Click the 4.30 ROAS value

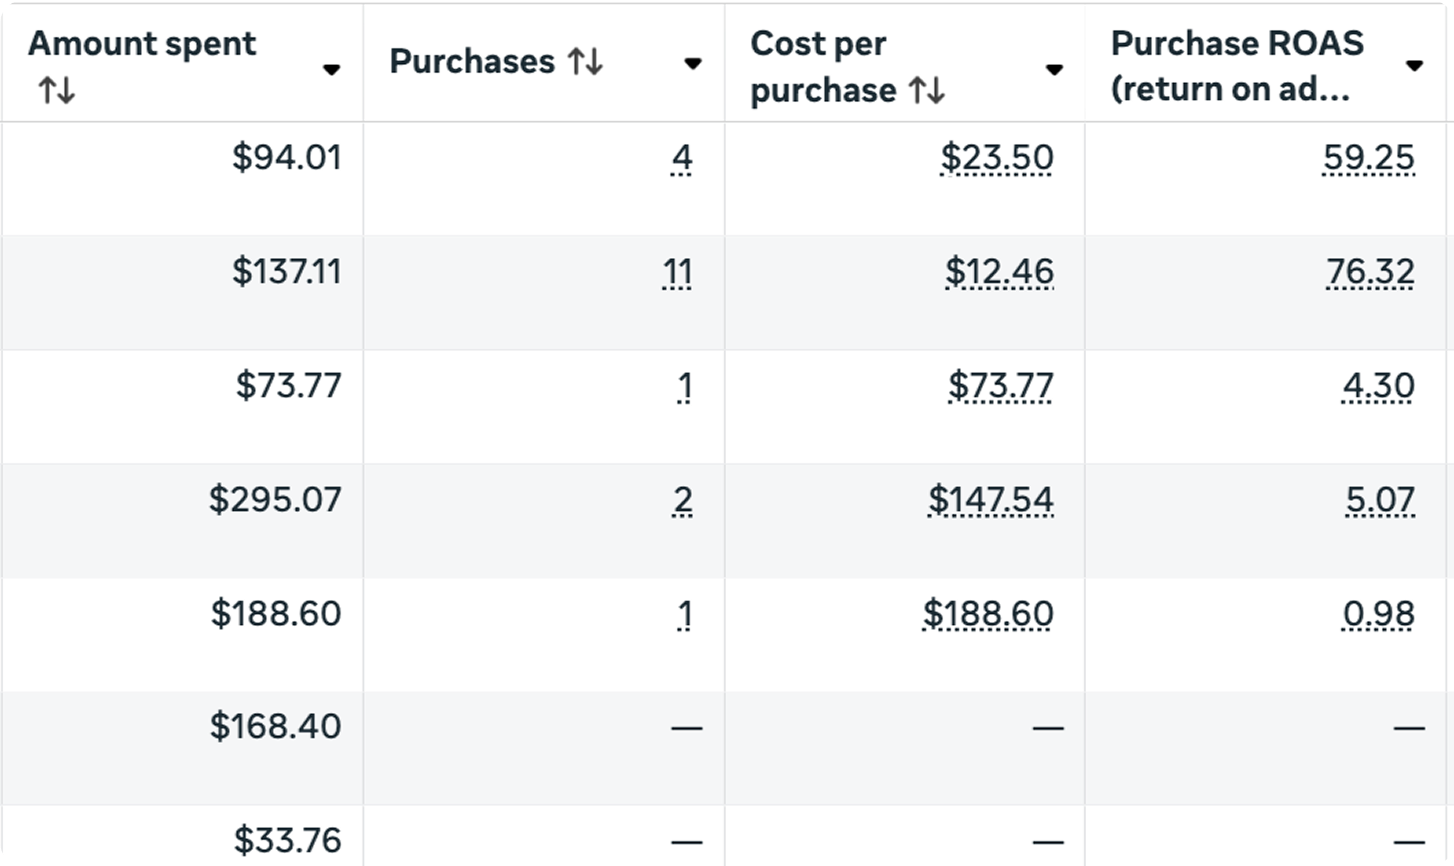tap(1378, 386)
